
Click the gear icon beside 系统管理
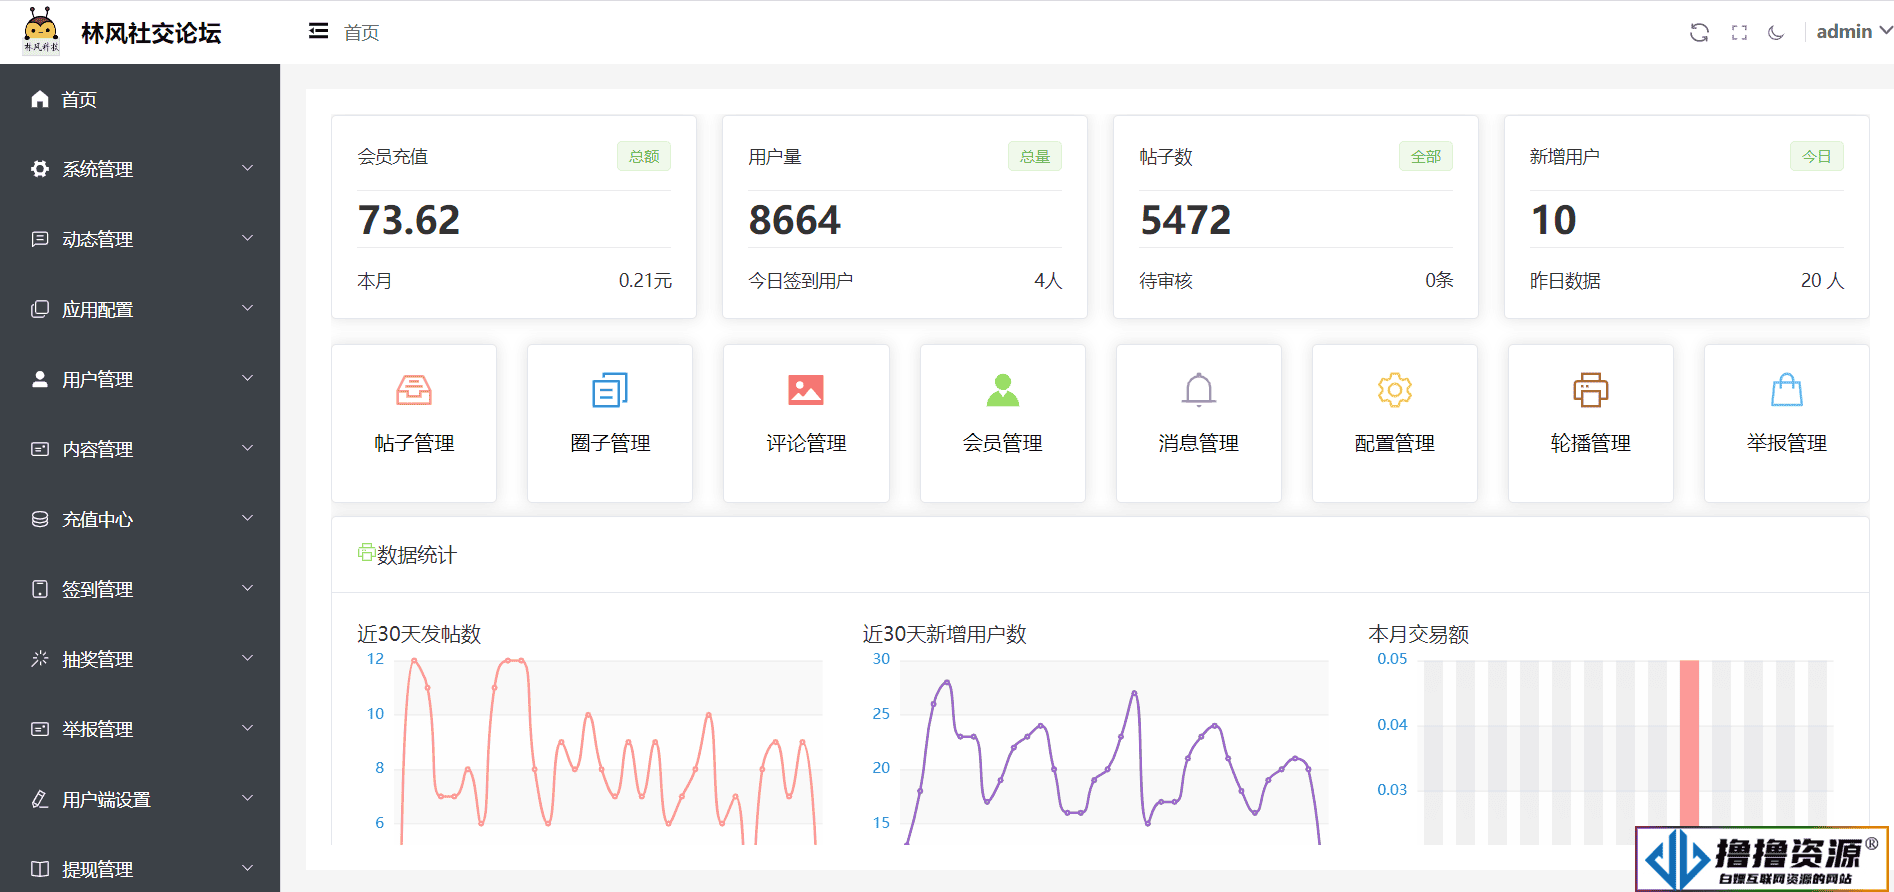[x=40, y=169]
